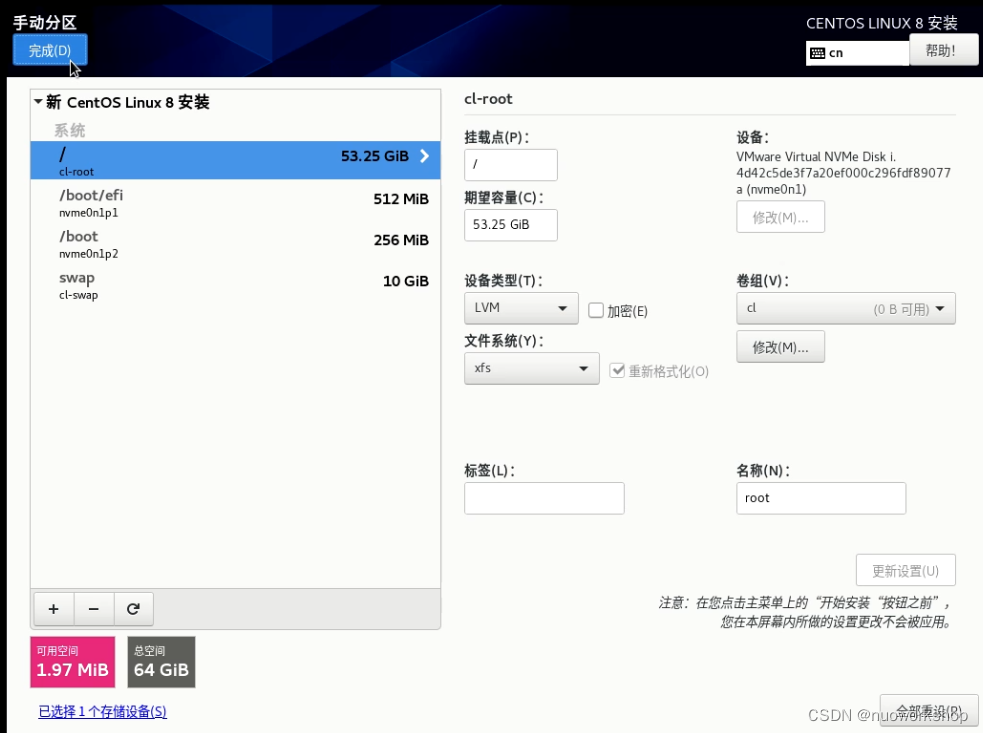Click the chevron arrow on the / row
This screenshot has width=983, height=733.
point(424,156)
